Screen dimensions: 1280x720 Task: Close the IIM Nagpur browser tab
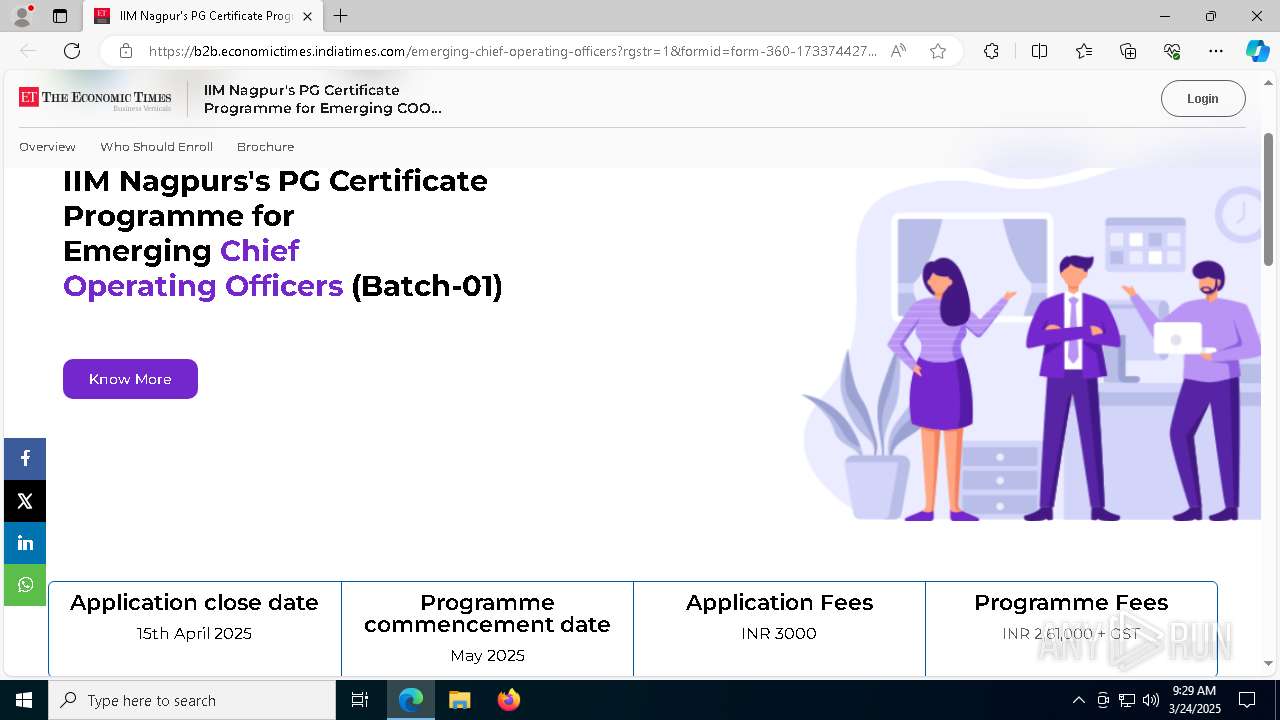307,16
